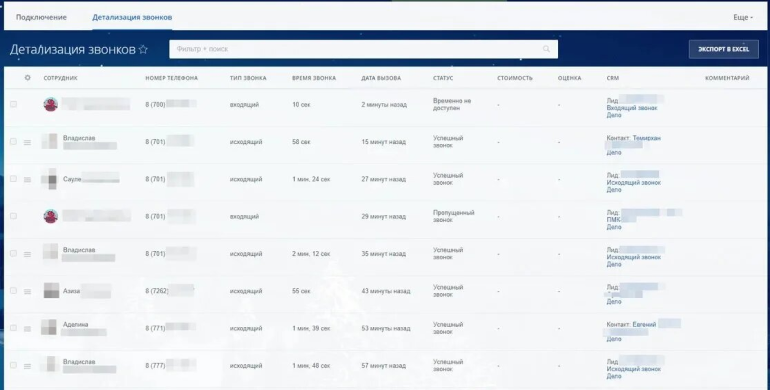The image size is (770, 390).
Task: Switch to Подключение tab
Action: (x=41, y=17)
